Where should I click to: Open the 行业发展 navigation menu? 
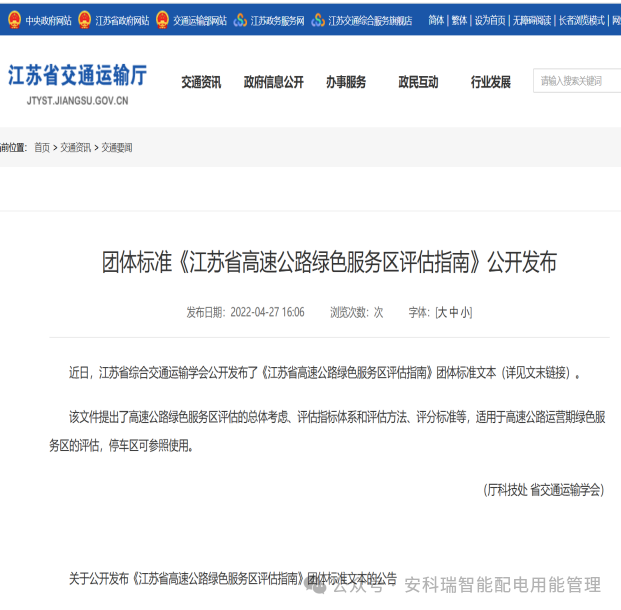(x=491, y=82)
